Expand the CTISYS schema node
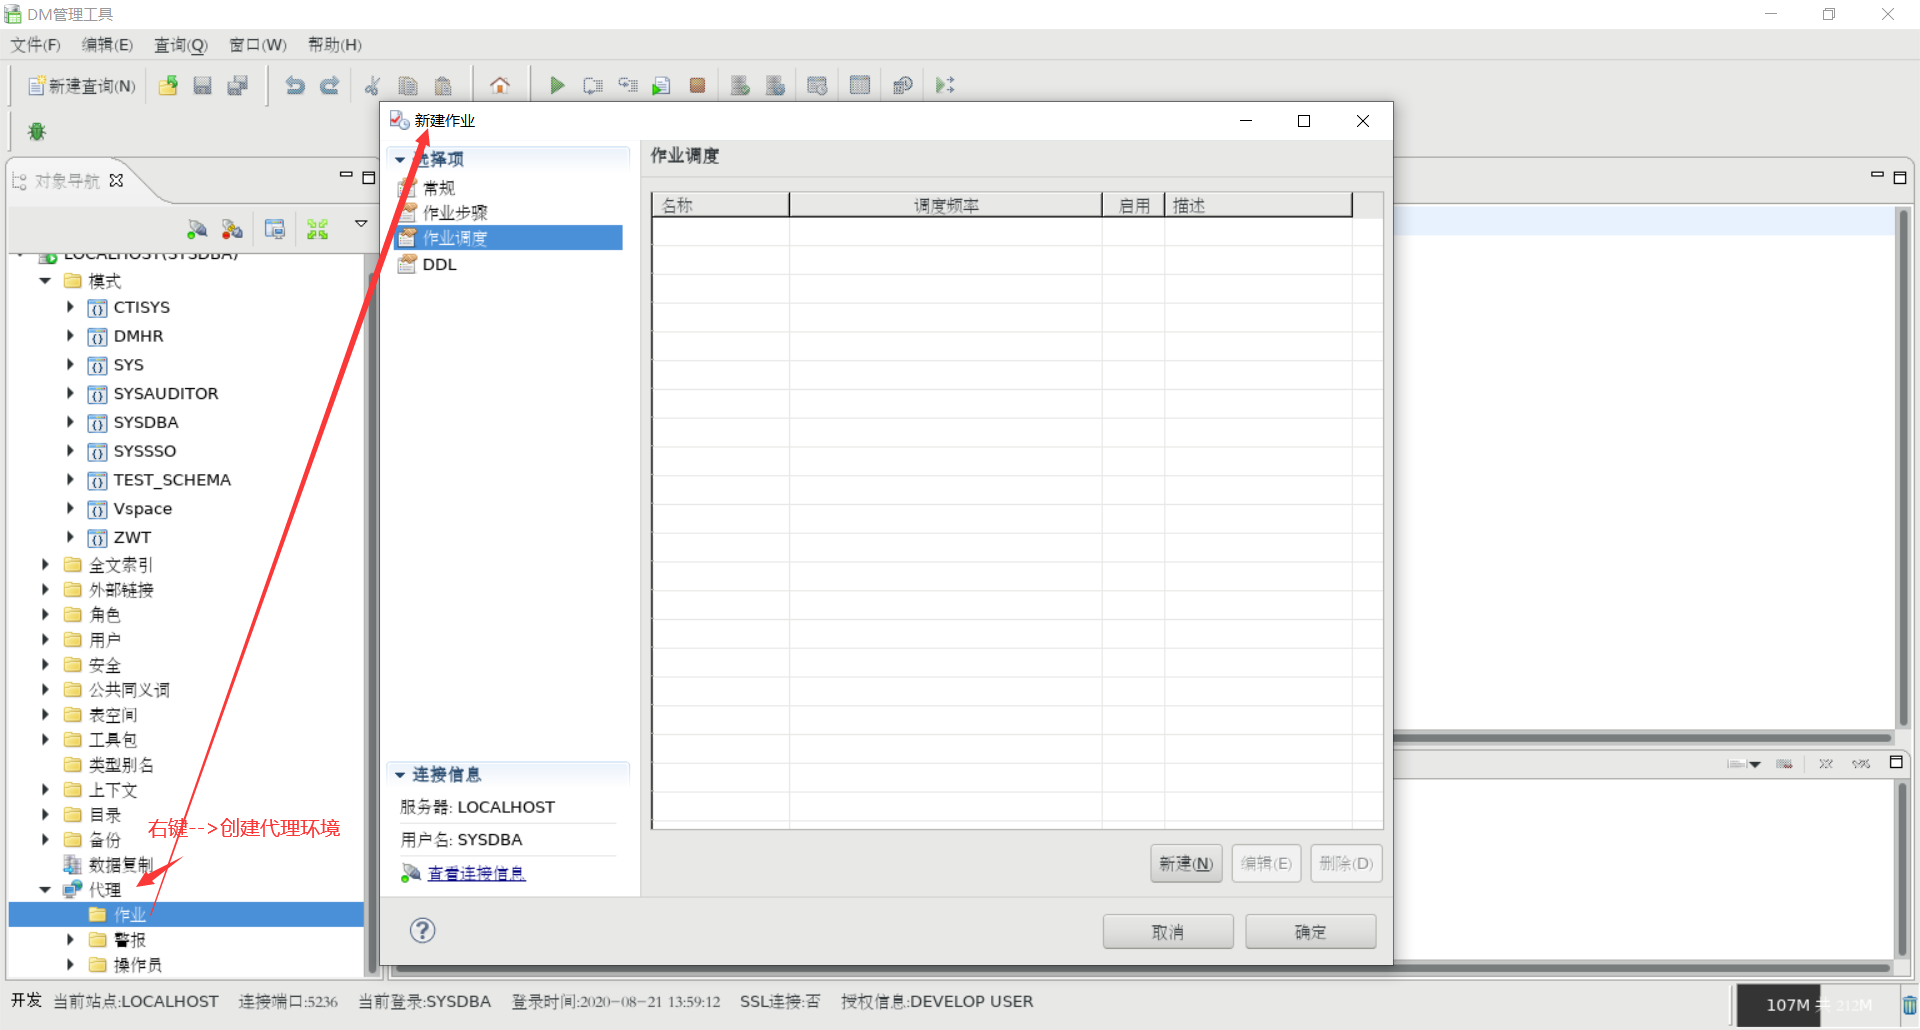Screen dimensions: 1920x1030 pos(70,307)
